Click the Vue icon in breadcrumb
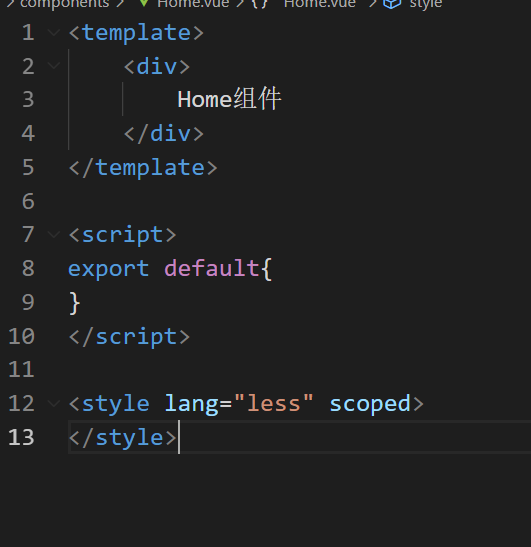This screenshot has height=547, width=531. (x=143, y=3)
